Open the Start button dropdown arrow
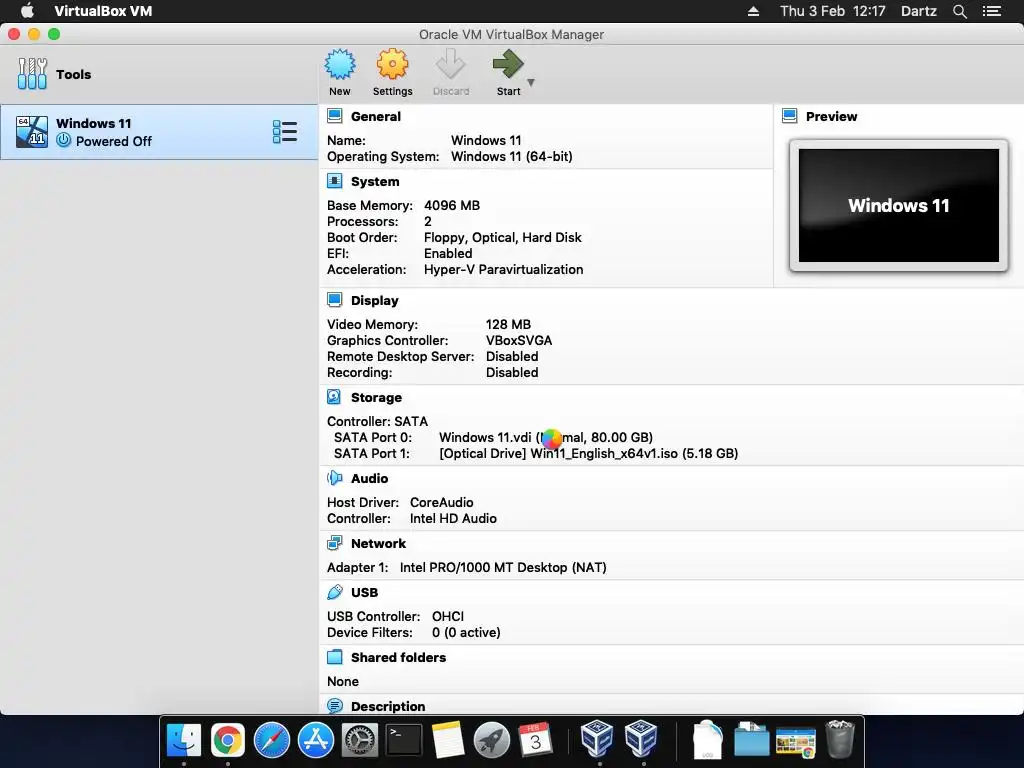 click(531, 83)
